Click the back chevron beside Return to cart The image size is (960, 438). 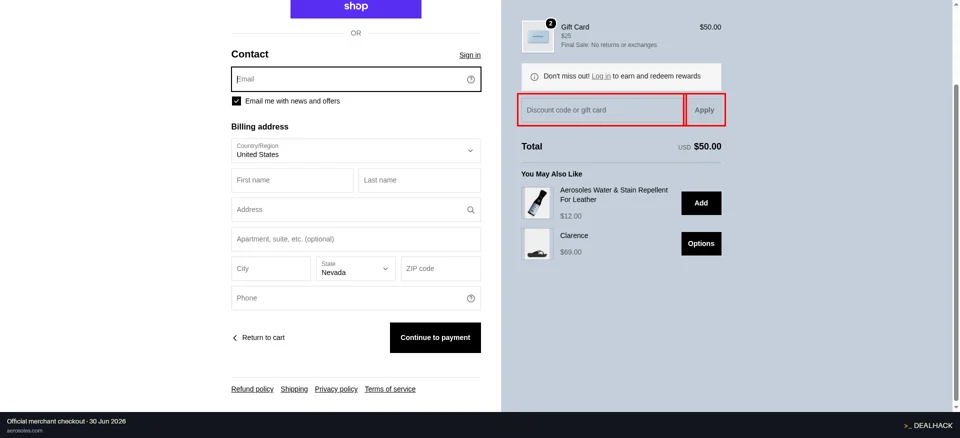tap(234, 338)
